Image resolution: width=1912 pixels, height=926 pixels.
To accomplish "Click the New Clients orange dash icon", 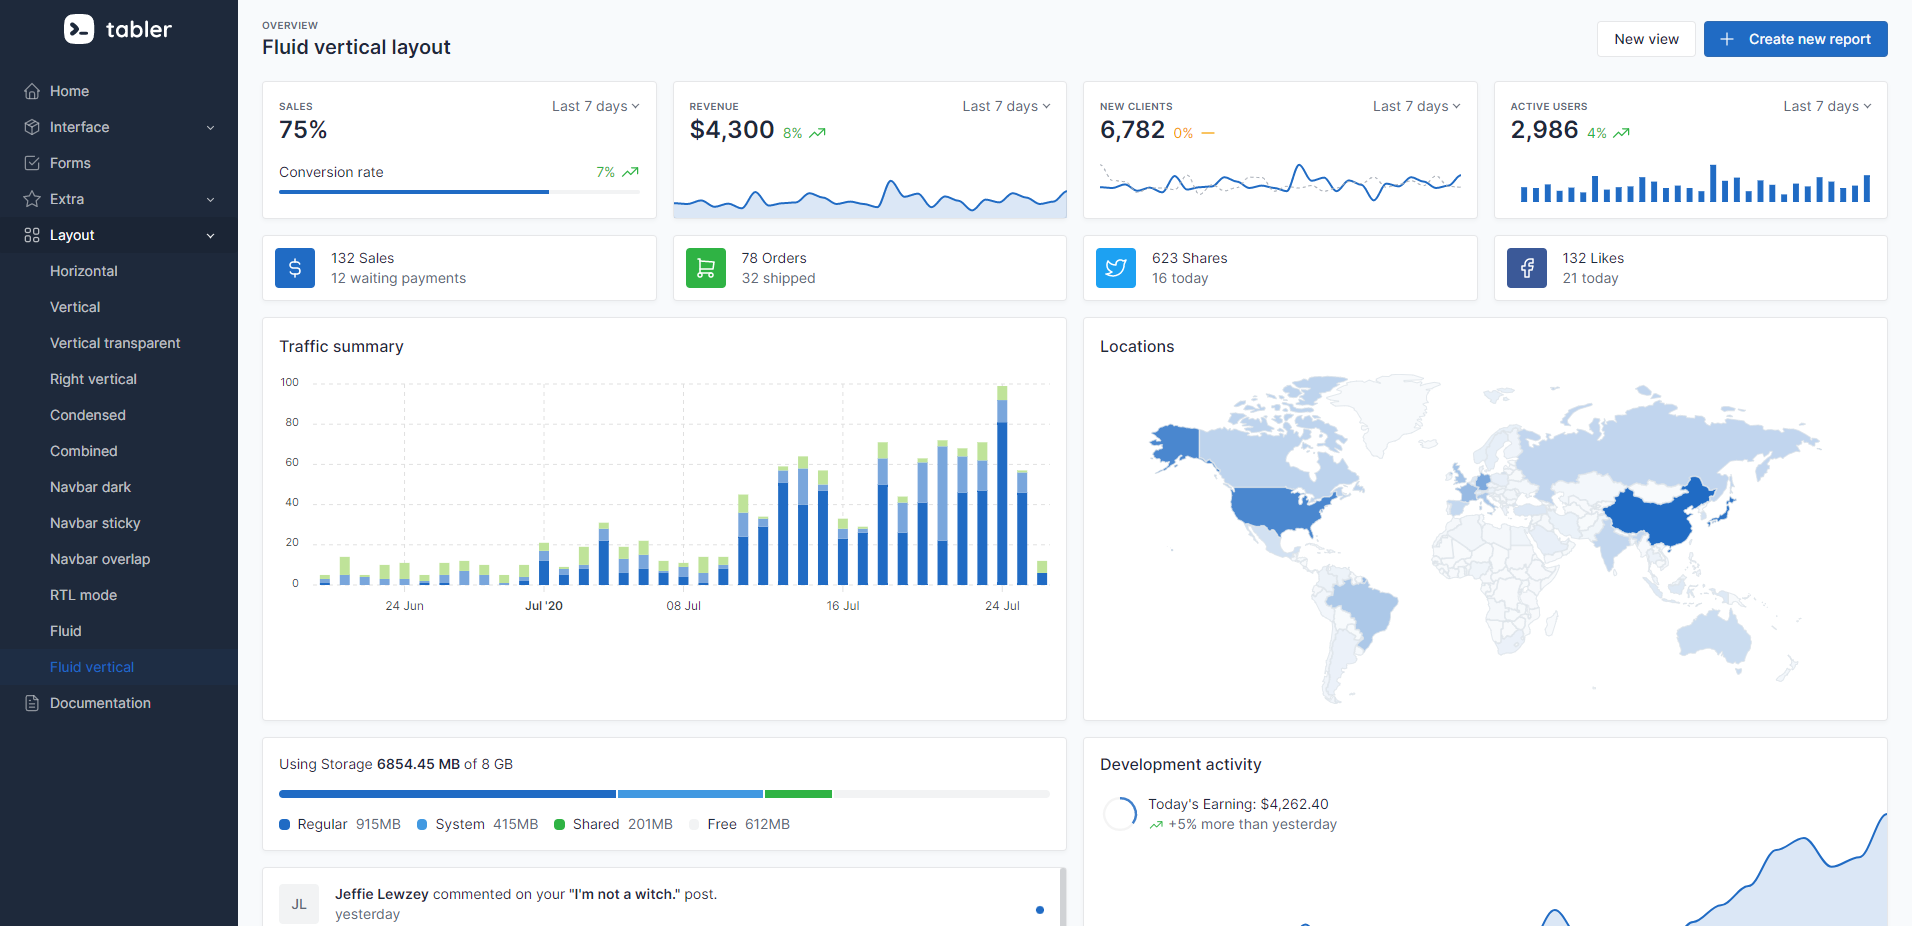I will [x=1208, y=133].
